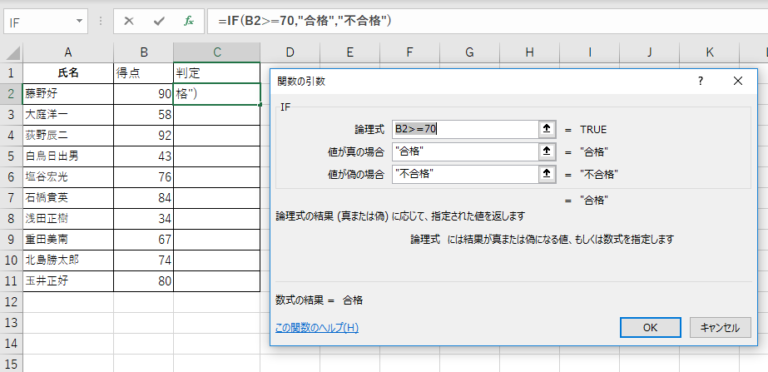Click the 値が偽の場合 input field
768x372 pixels.
click(x=465, y=174)
